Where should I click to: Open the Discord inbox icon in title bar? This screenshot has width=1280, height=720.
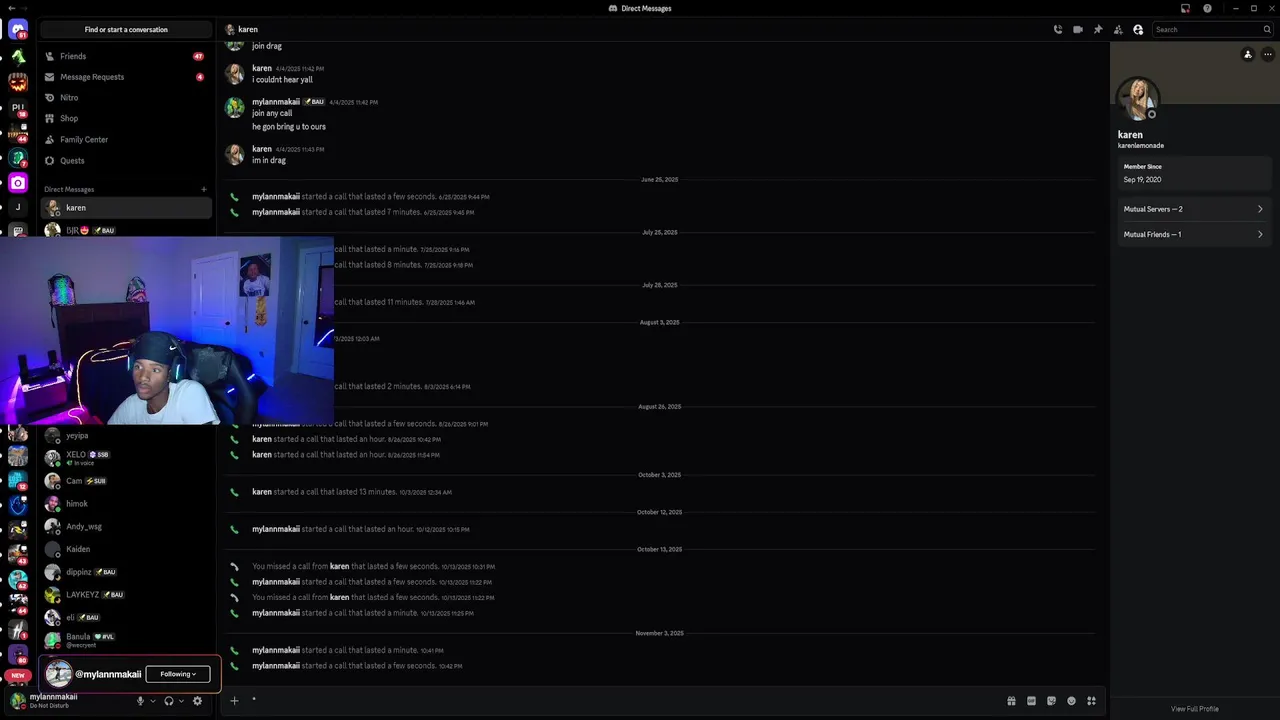tap(1185, 8)
